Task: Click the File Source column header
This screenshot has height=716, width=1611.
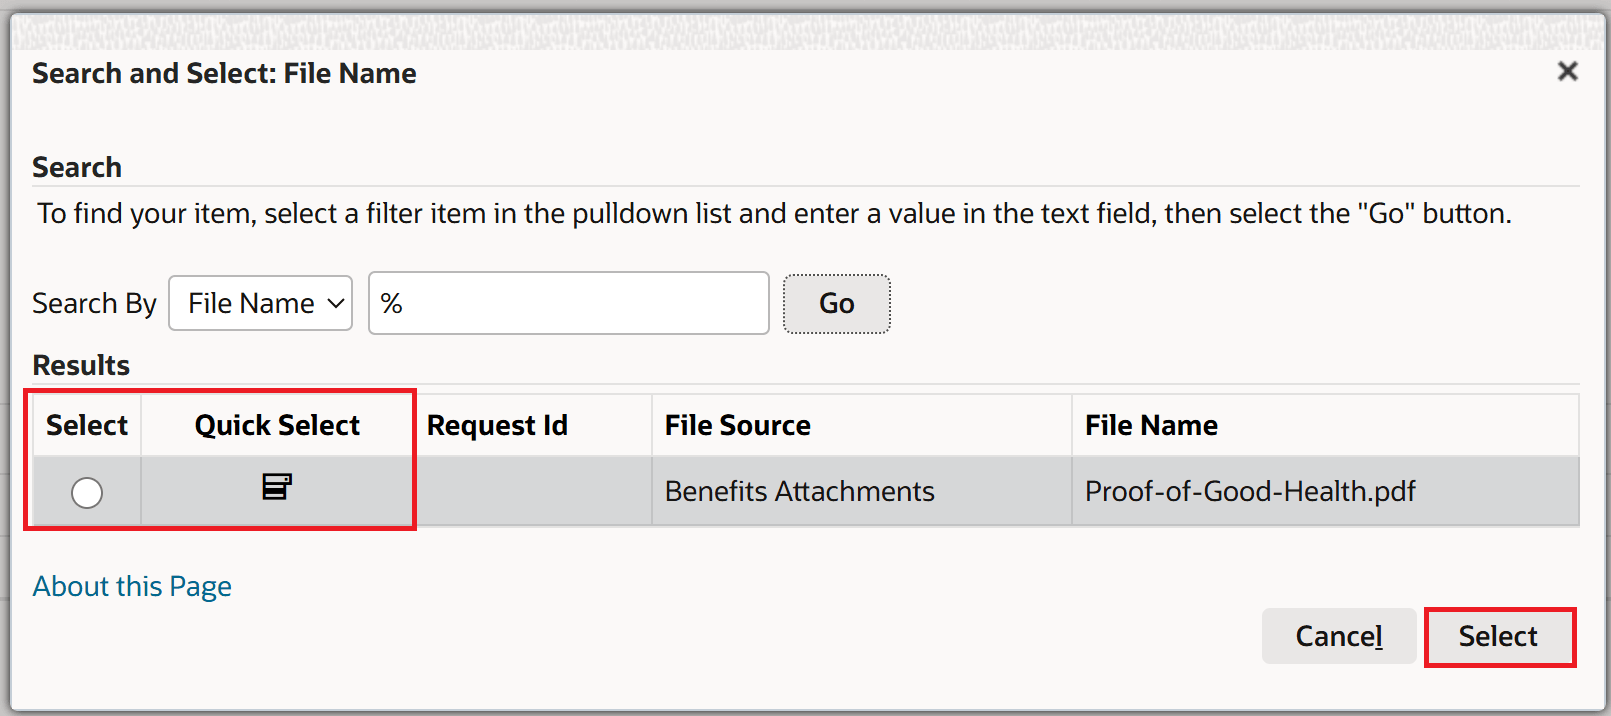Action: point(737,424)
